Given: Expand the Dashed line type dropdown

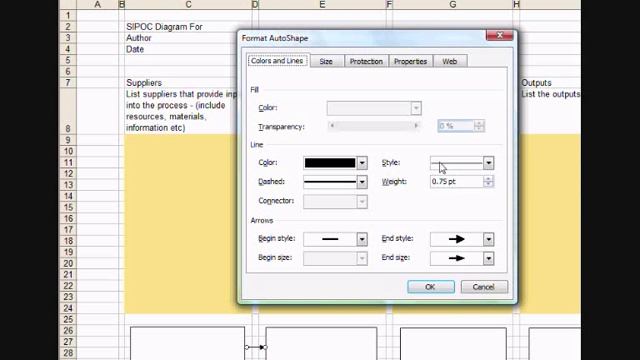Looking at the screenshot, I should [362, 182].
